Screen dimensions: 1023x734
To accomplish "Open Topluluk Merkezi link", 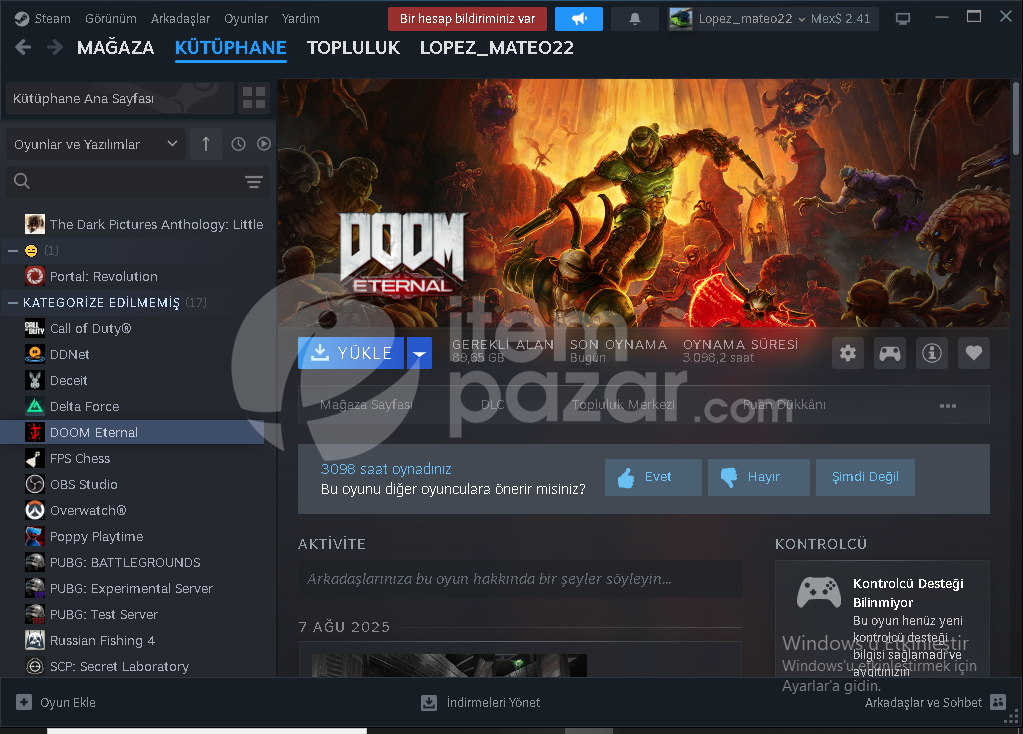I will tap(624, 405).
